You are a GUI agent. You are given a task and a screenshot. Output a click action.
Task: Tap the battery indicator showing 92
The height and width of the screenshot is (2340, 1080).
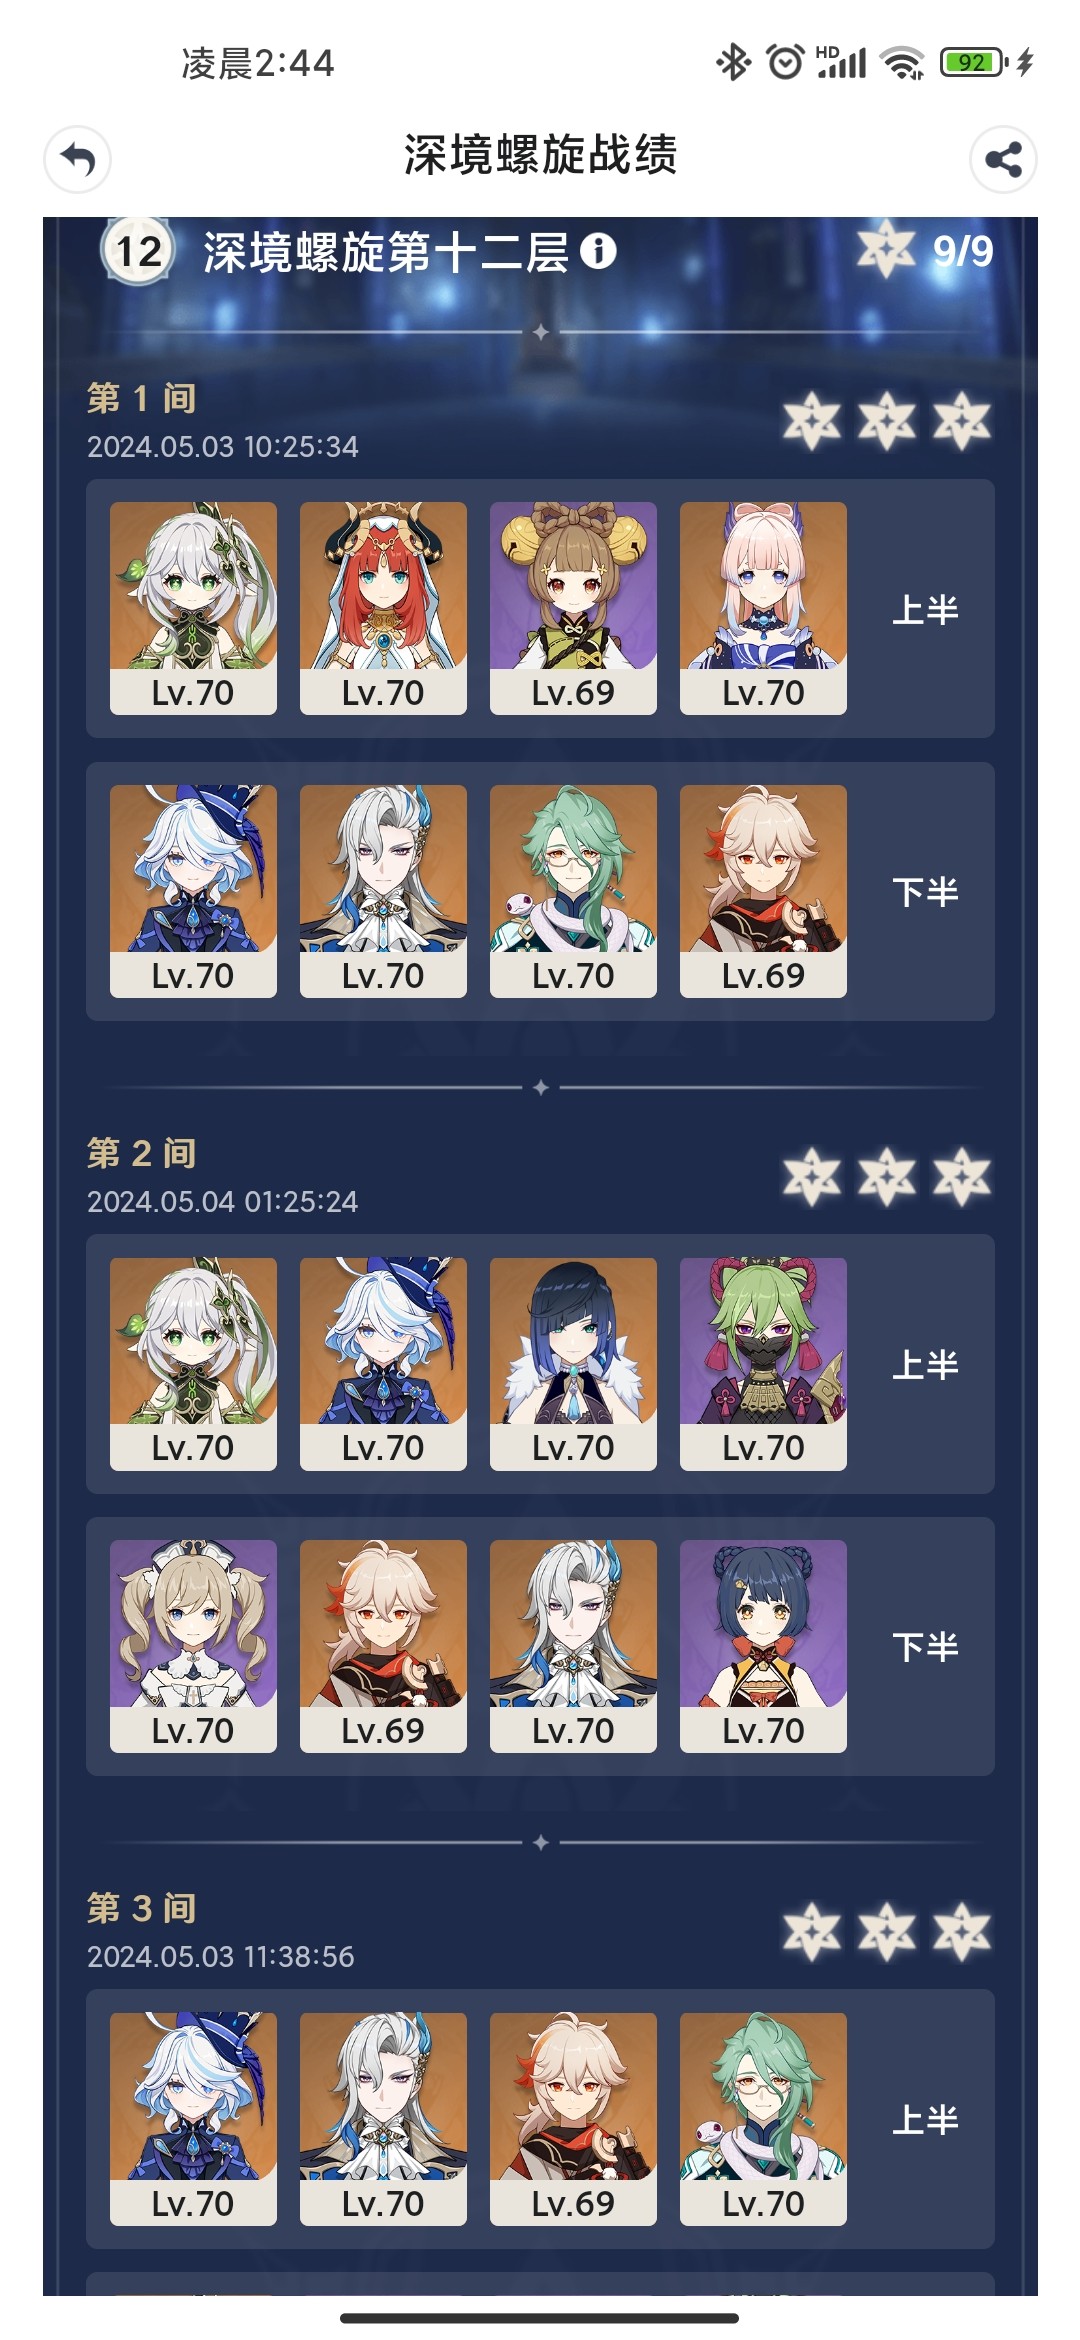tap(973, 63)
